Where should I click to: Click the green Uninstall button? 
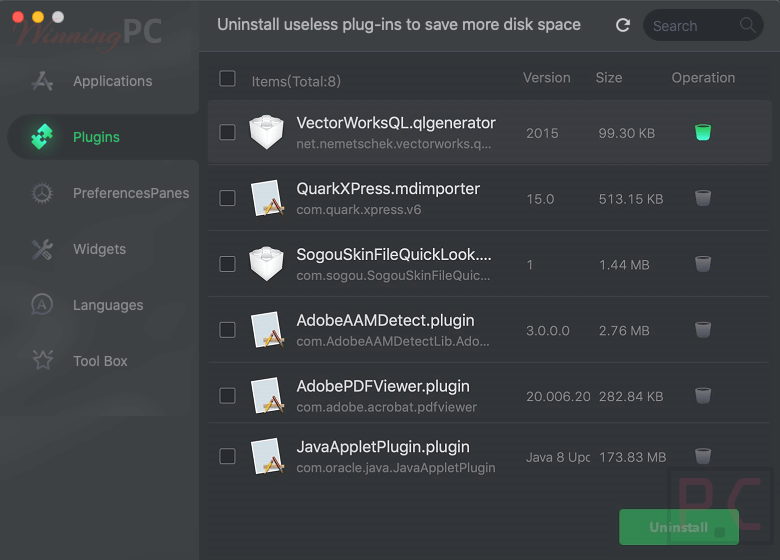[x=679, y=527]
